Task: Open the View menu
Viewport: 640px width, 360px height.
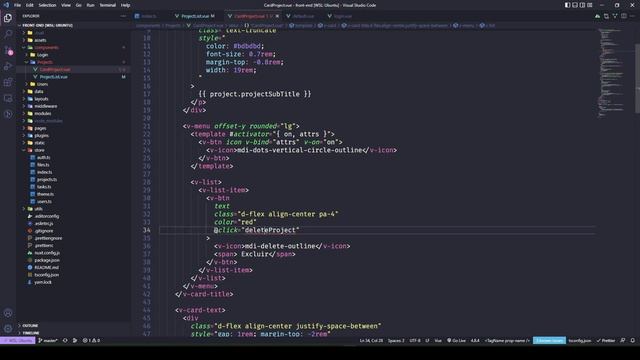Action: pyautogui.click(x=66, y=5)
